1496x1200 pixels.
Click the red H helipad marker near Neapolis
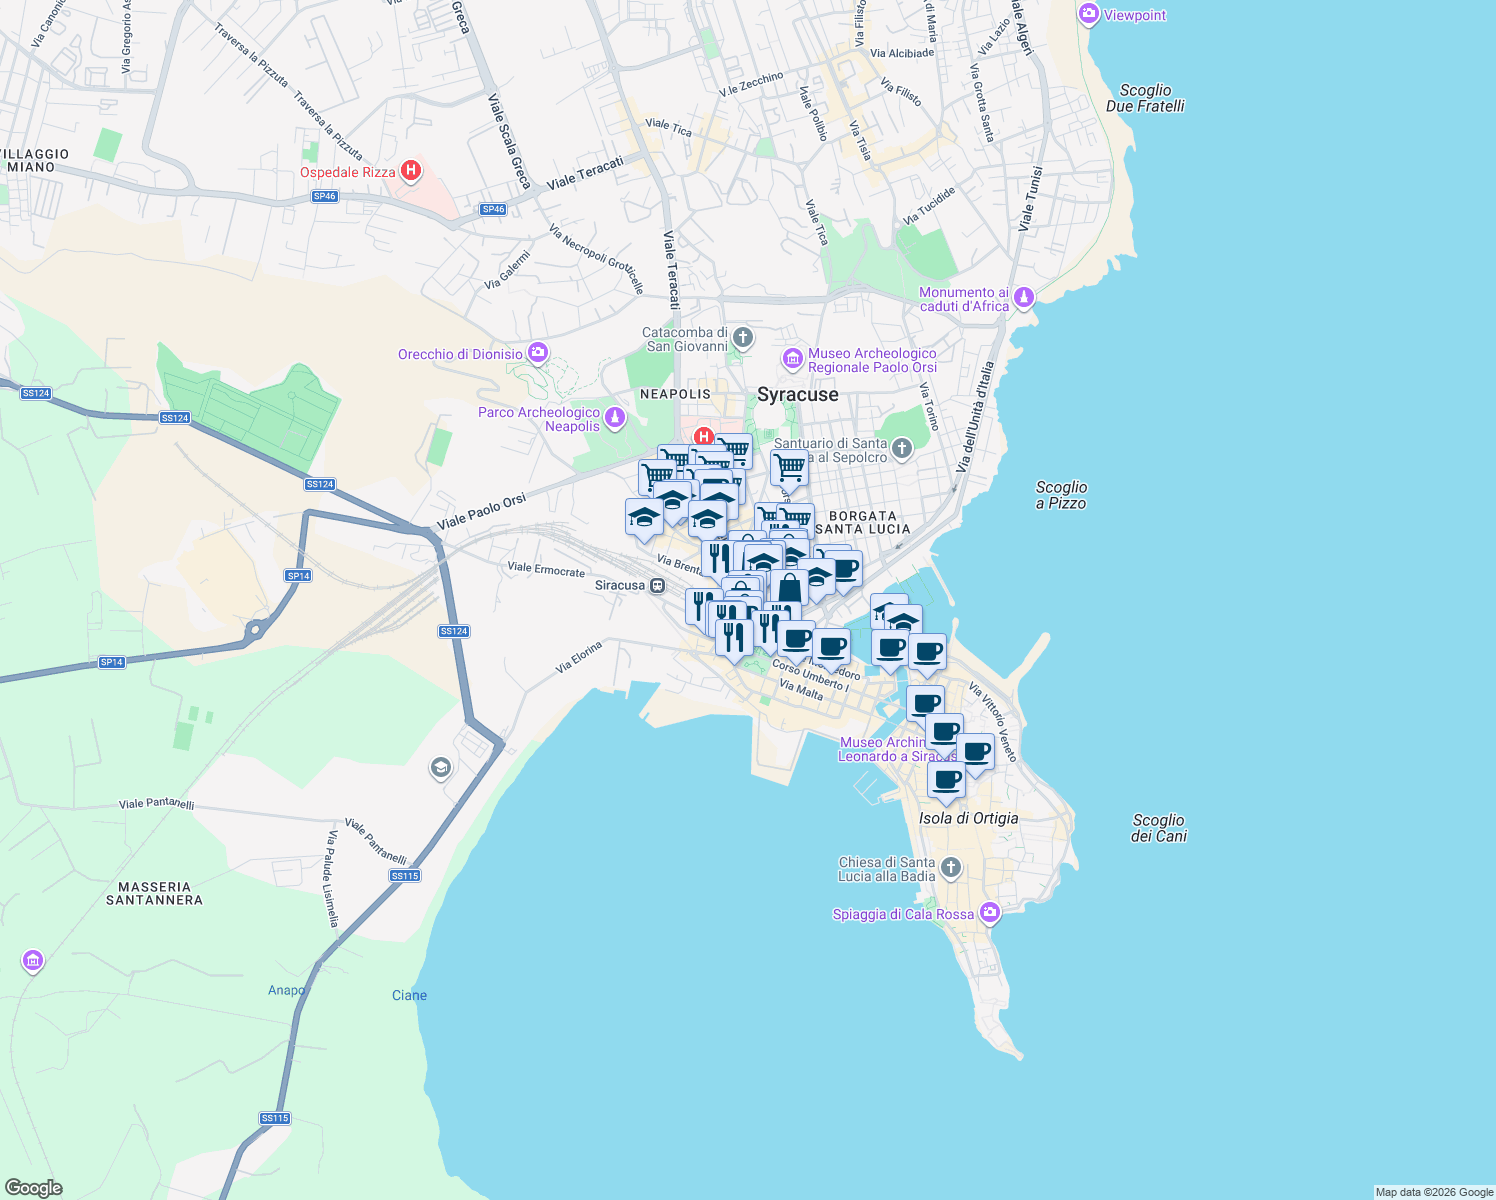[704, 435]
